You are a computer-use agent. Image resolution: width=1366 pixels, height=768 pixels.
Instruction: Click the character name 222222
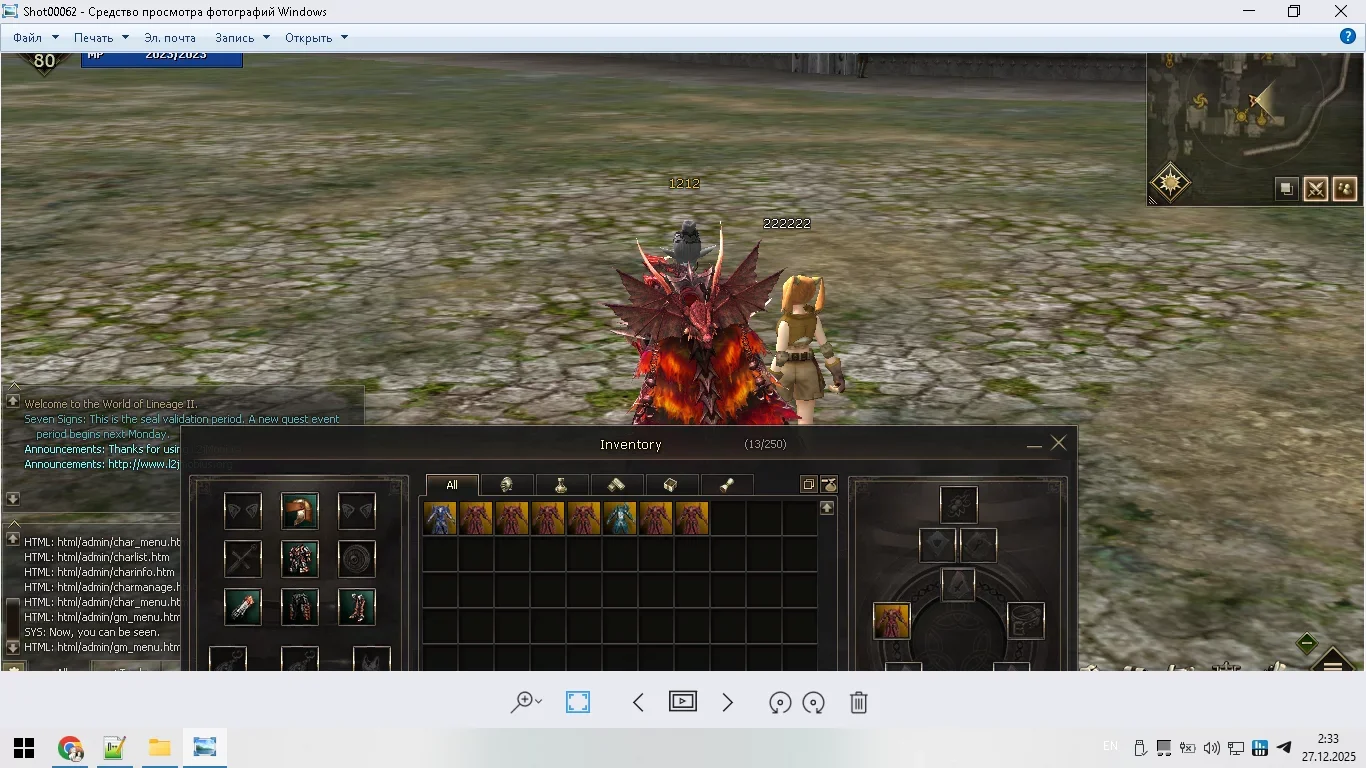pyautogui.click(x=787, y=224)
